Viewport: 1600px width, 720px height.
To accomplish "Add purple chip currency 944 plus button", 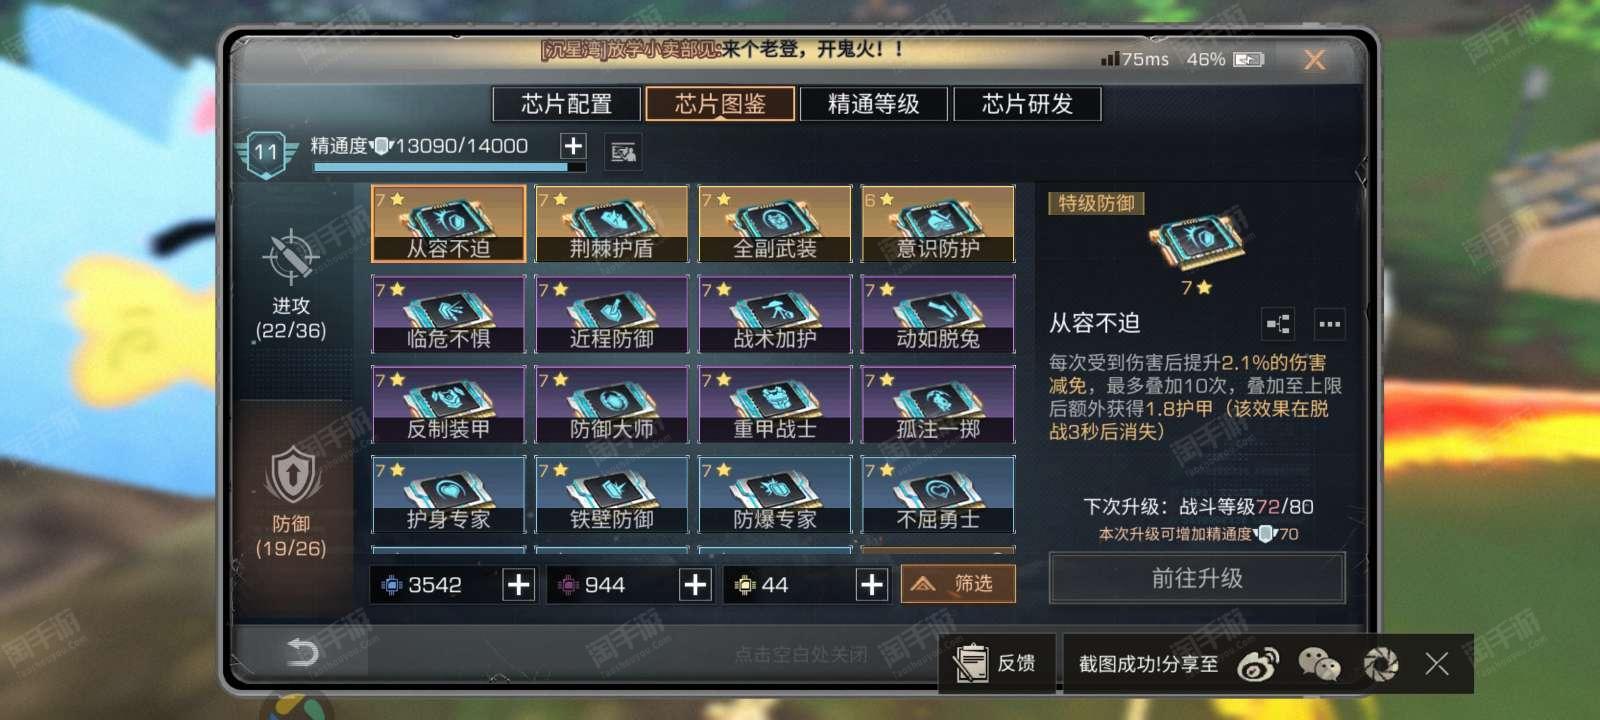I will tap(695, 585).
